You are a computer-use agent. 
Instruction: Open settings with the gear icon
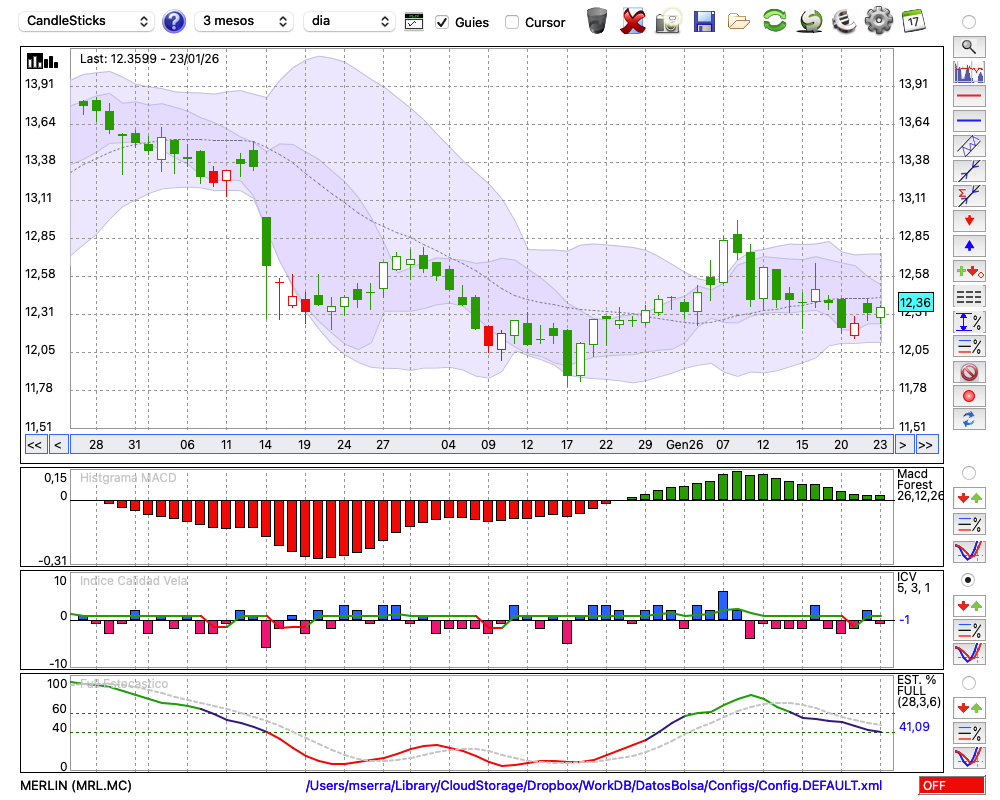pos(878,21)
